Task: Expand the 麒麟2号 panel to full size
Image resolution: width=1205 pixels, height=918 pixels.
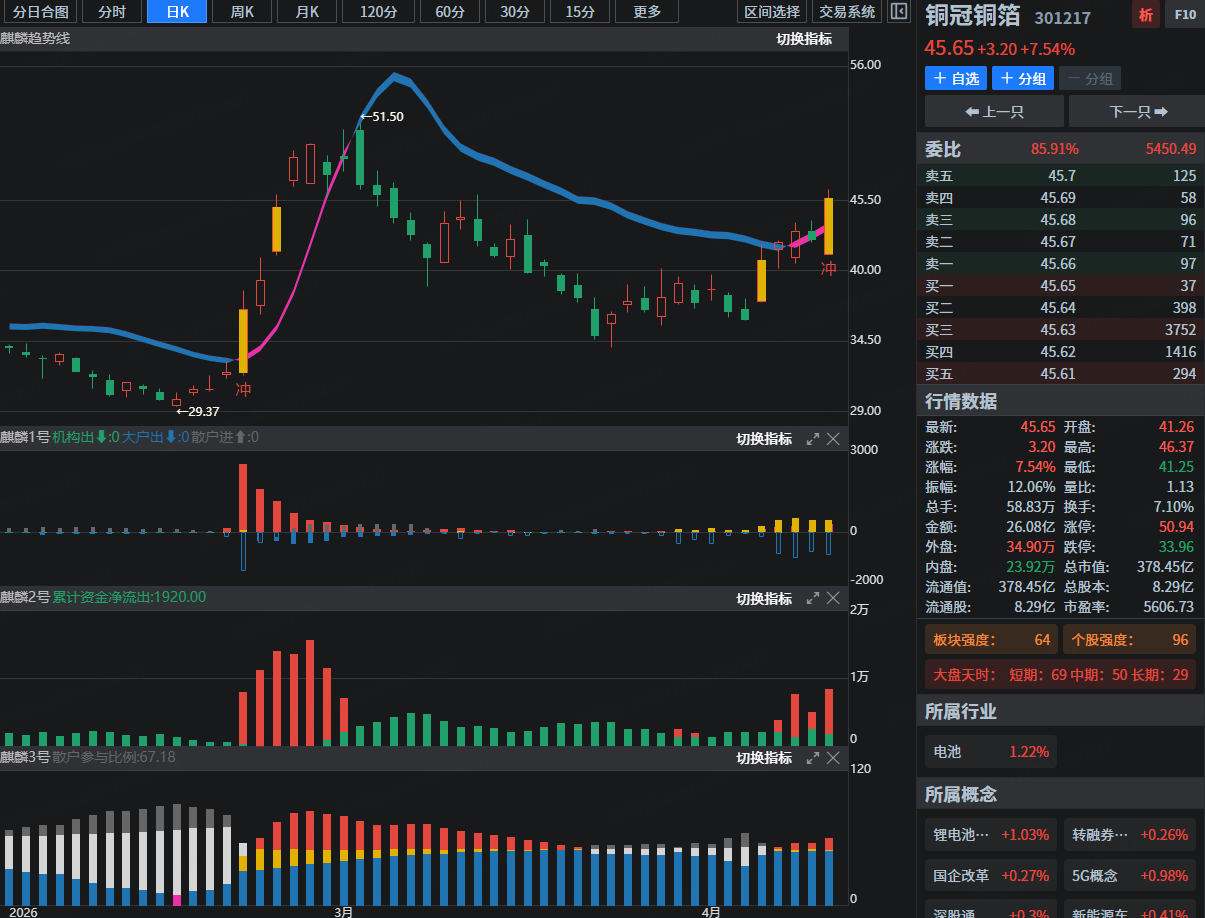Action: (812, 598)
